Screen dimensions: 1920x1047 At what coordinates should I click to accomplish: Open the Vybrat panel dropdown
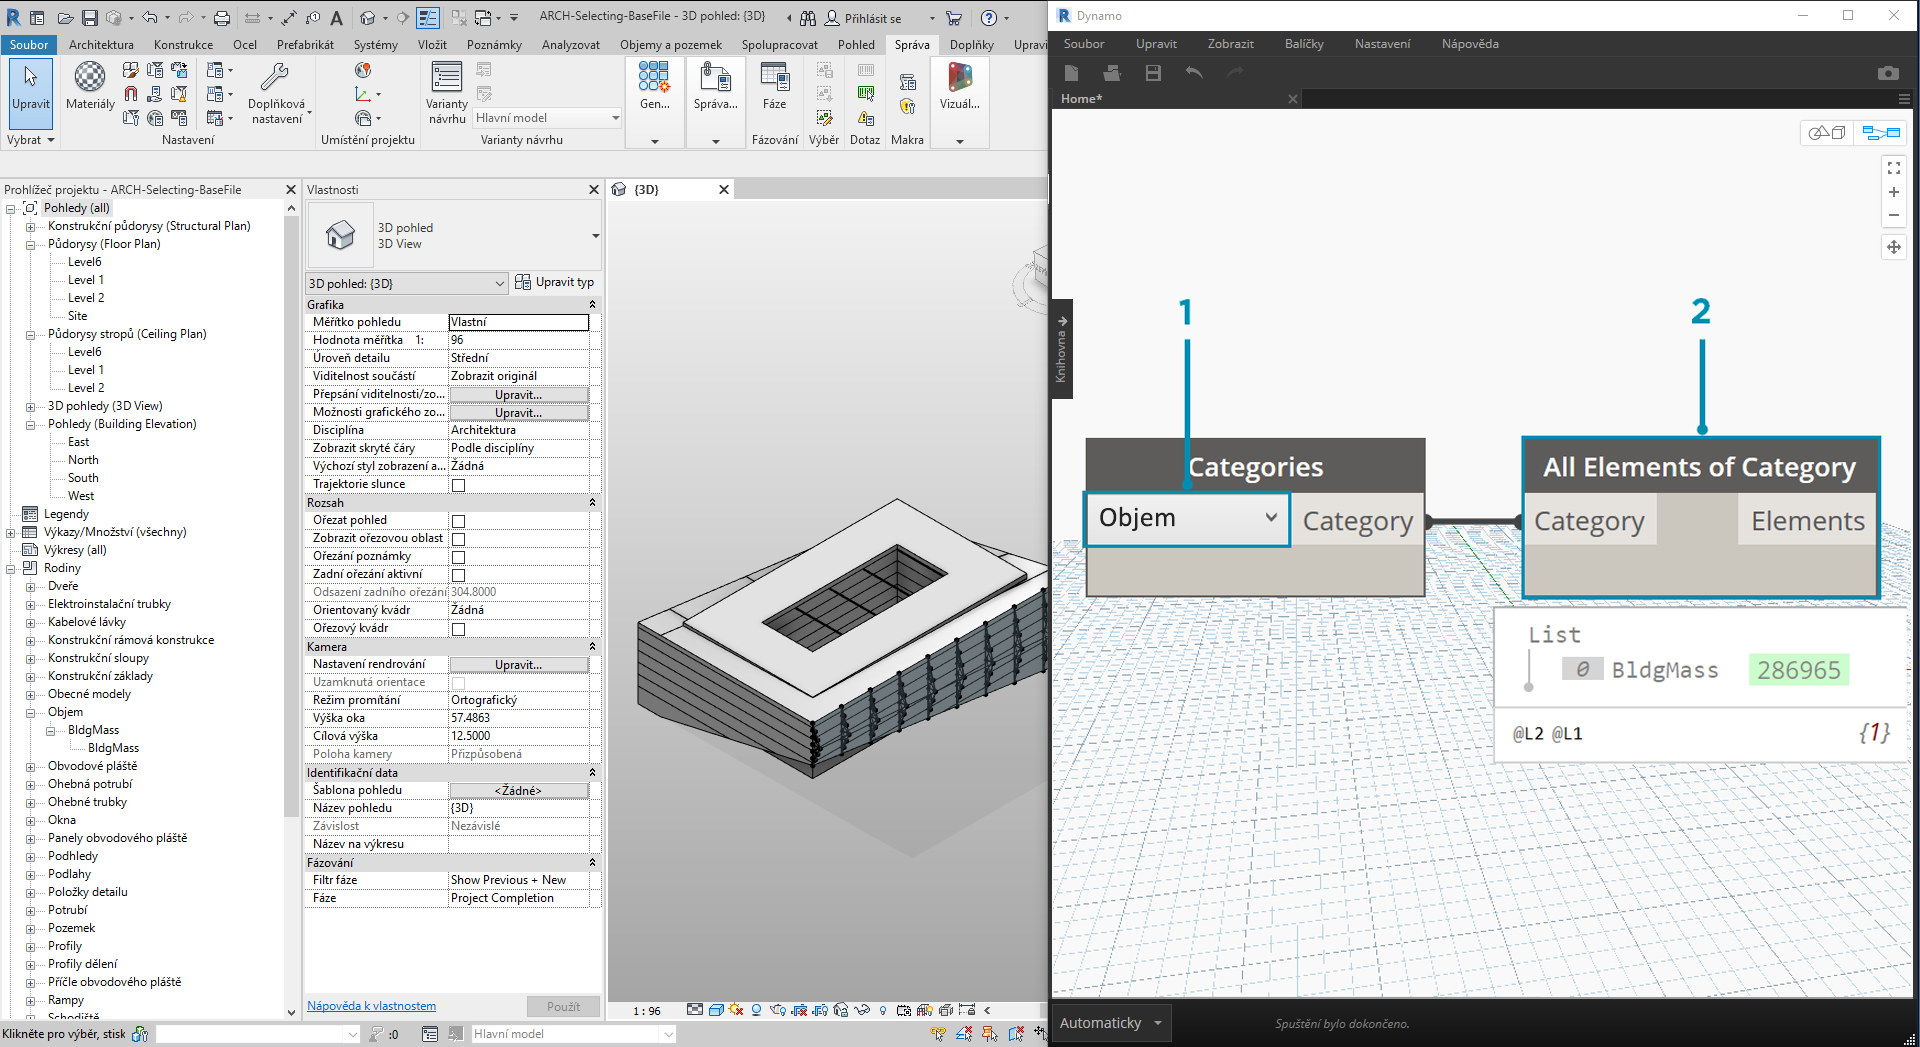[31, 140]
